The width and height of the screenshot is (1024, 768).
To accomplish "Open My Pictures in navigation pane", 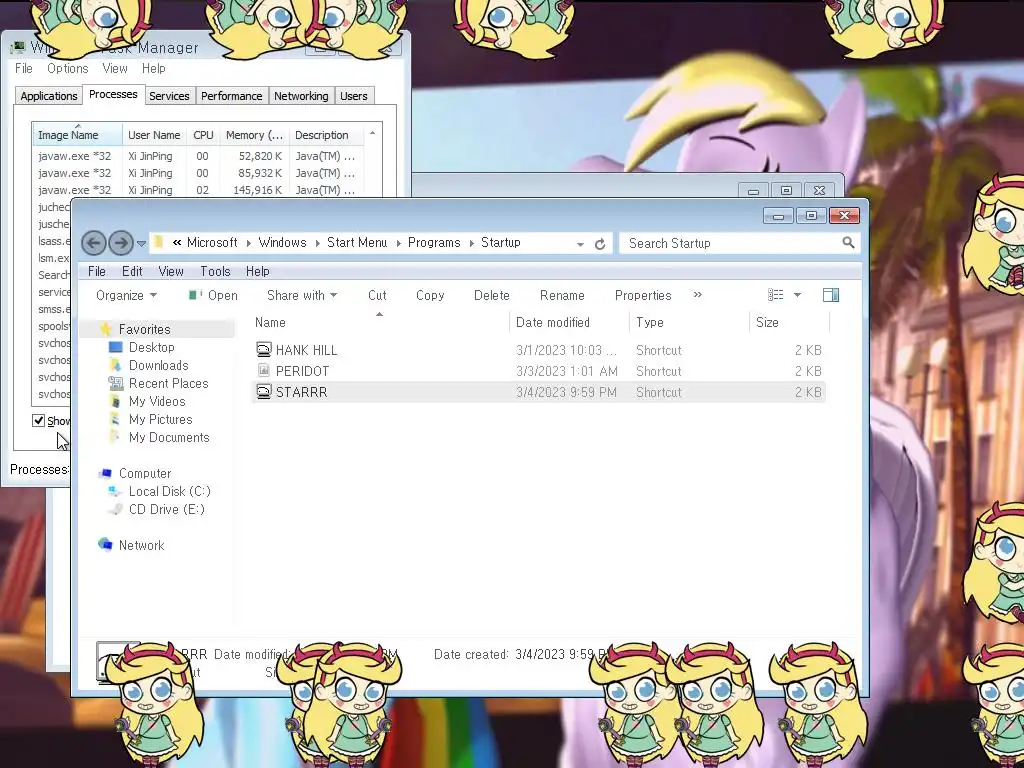I will coord(160,419).
